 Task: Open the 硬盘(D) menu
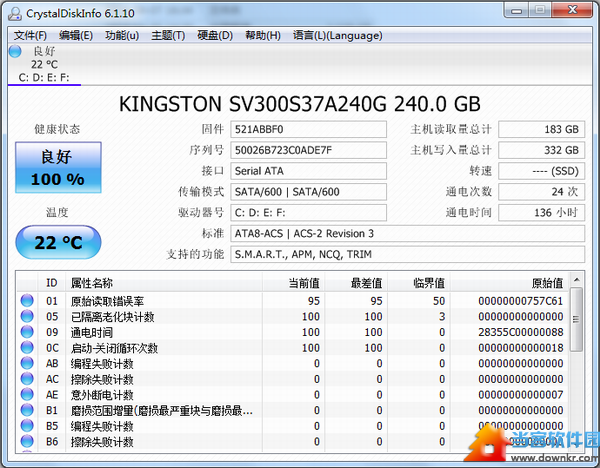point(215,36)
